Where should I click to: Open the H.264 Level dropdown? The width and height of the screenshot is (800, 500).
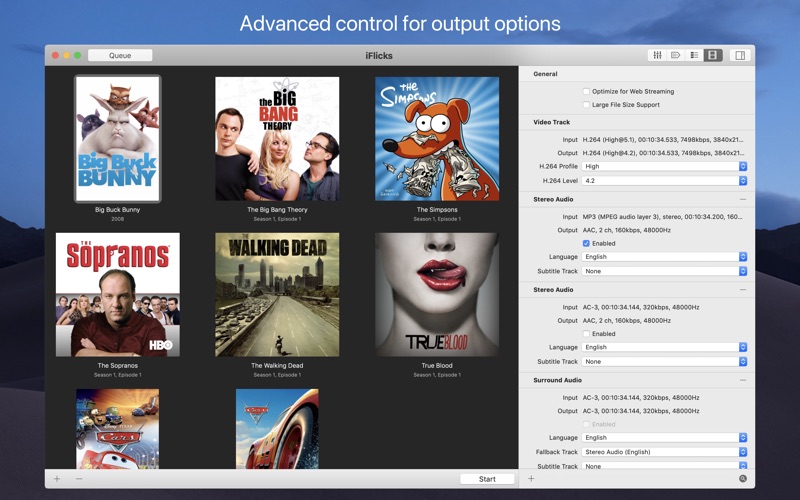tap(664, 181)
